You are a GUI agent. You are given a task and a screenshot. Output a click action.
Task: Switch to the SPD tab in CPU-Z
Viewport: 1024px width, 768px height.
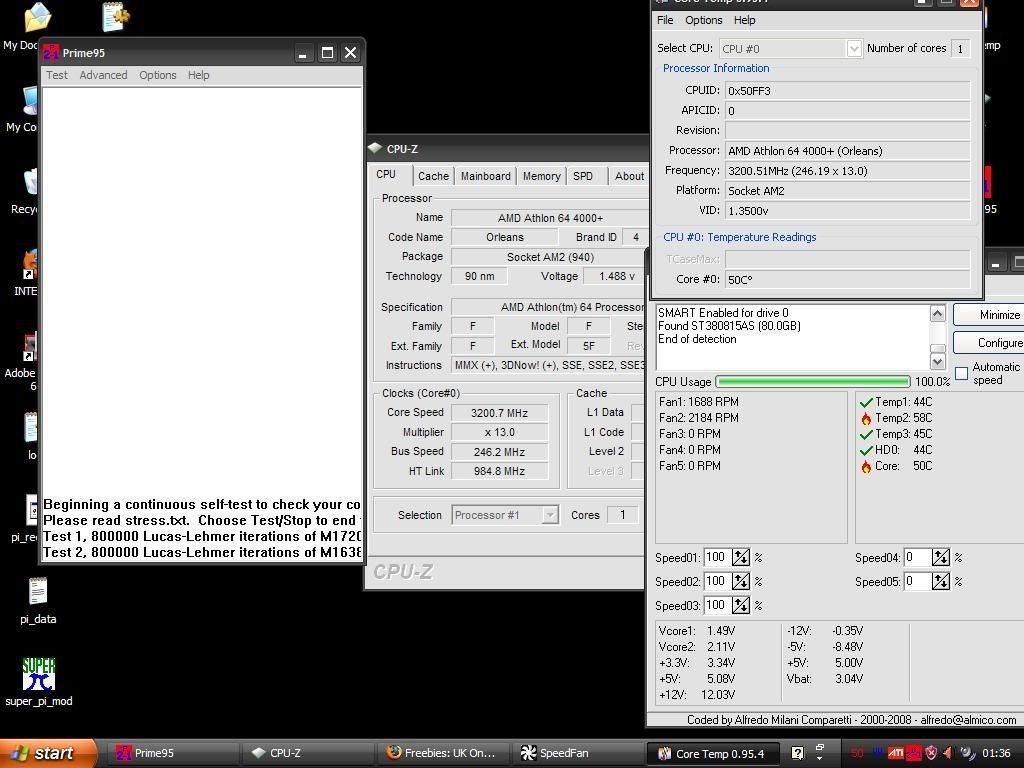pyautogui.click(x=583, y=176)
